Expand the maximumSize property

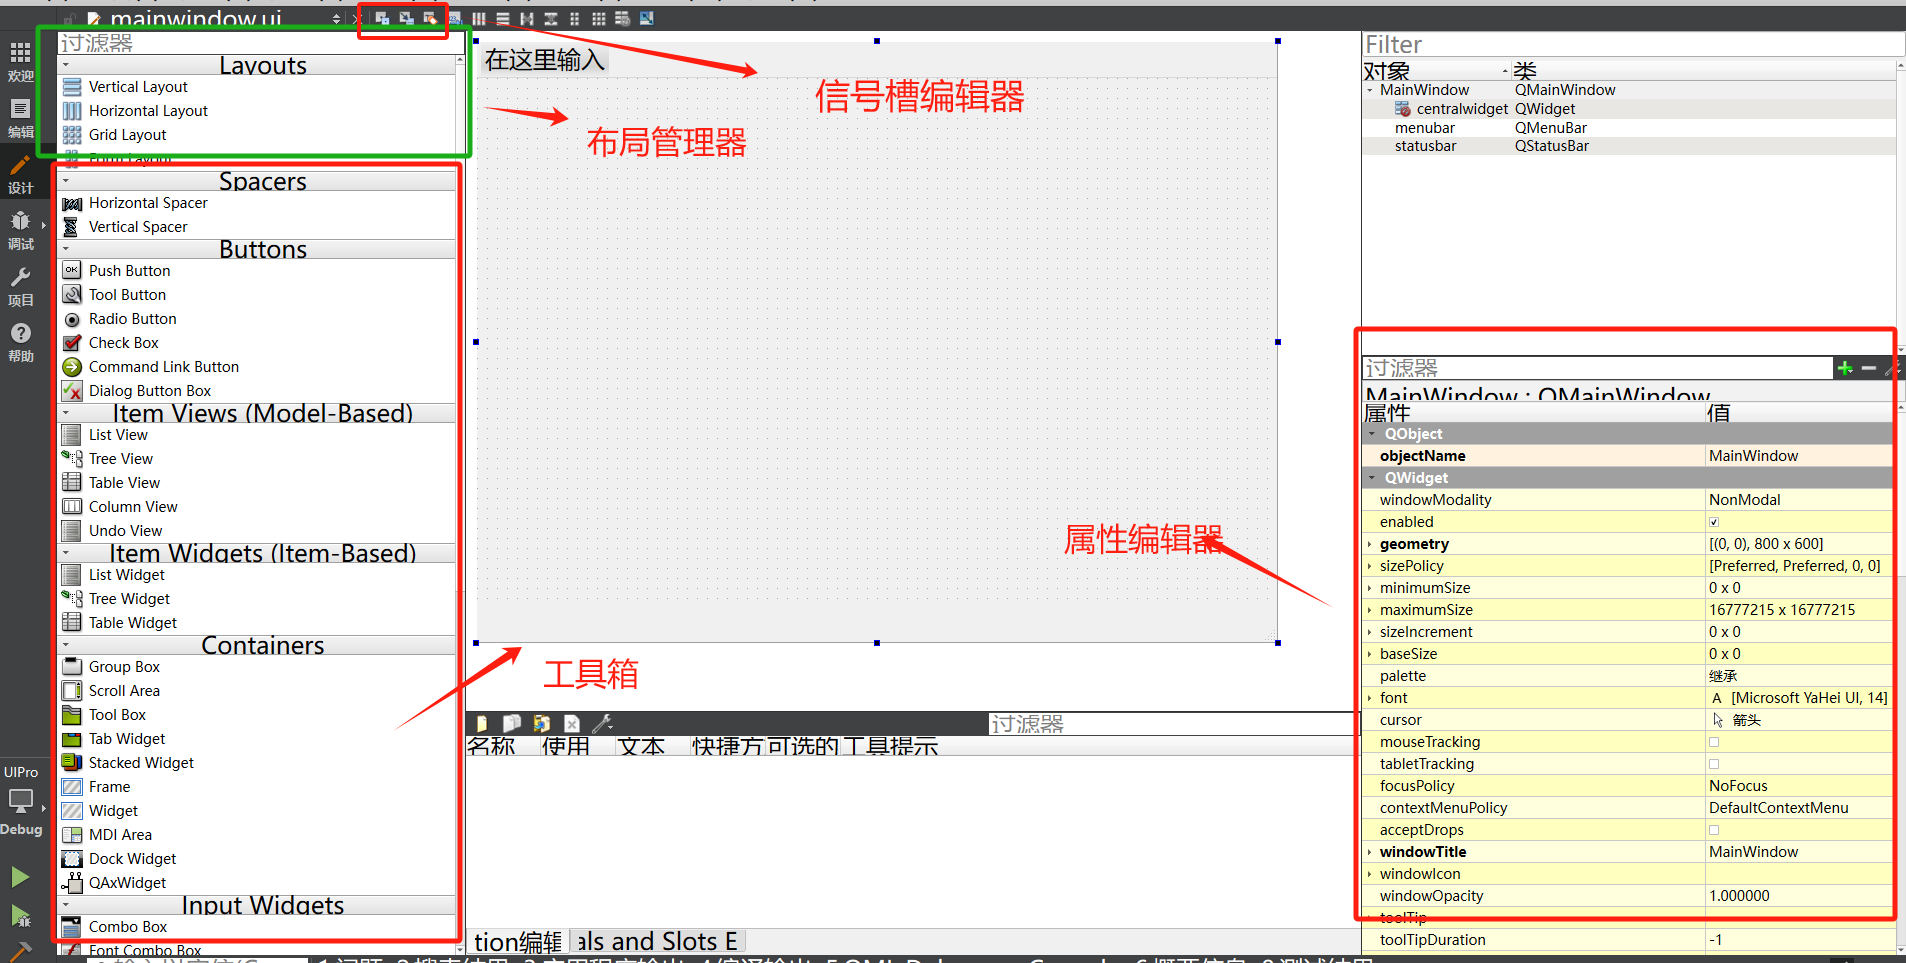[x=1370, y=610]
